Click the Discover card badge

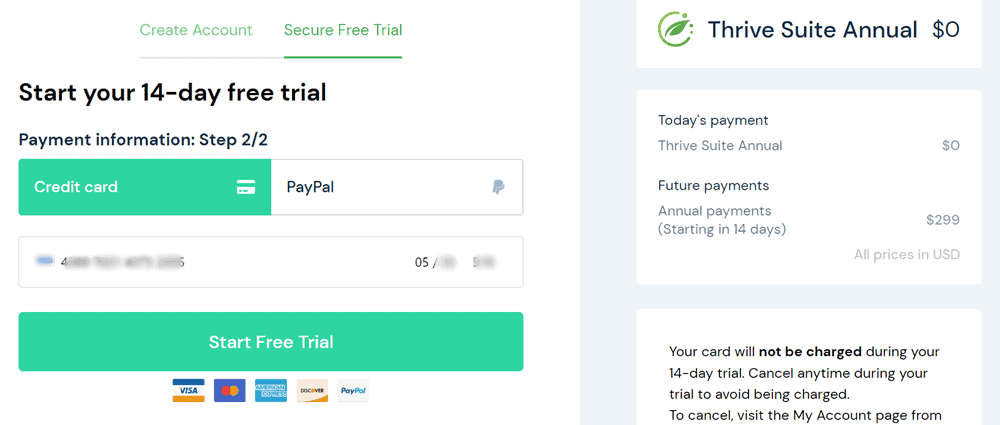tap(312, 390)
